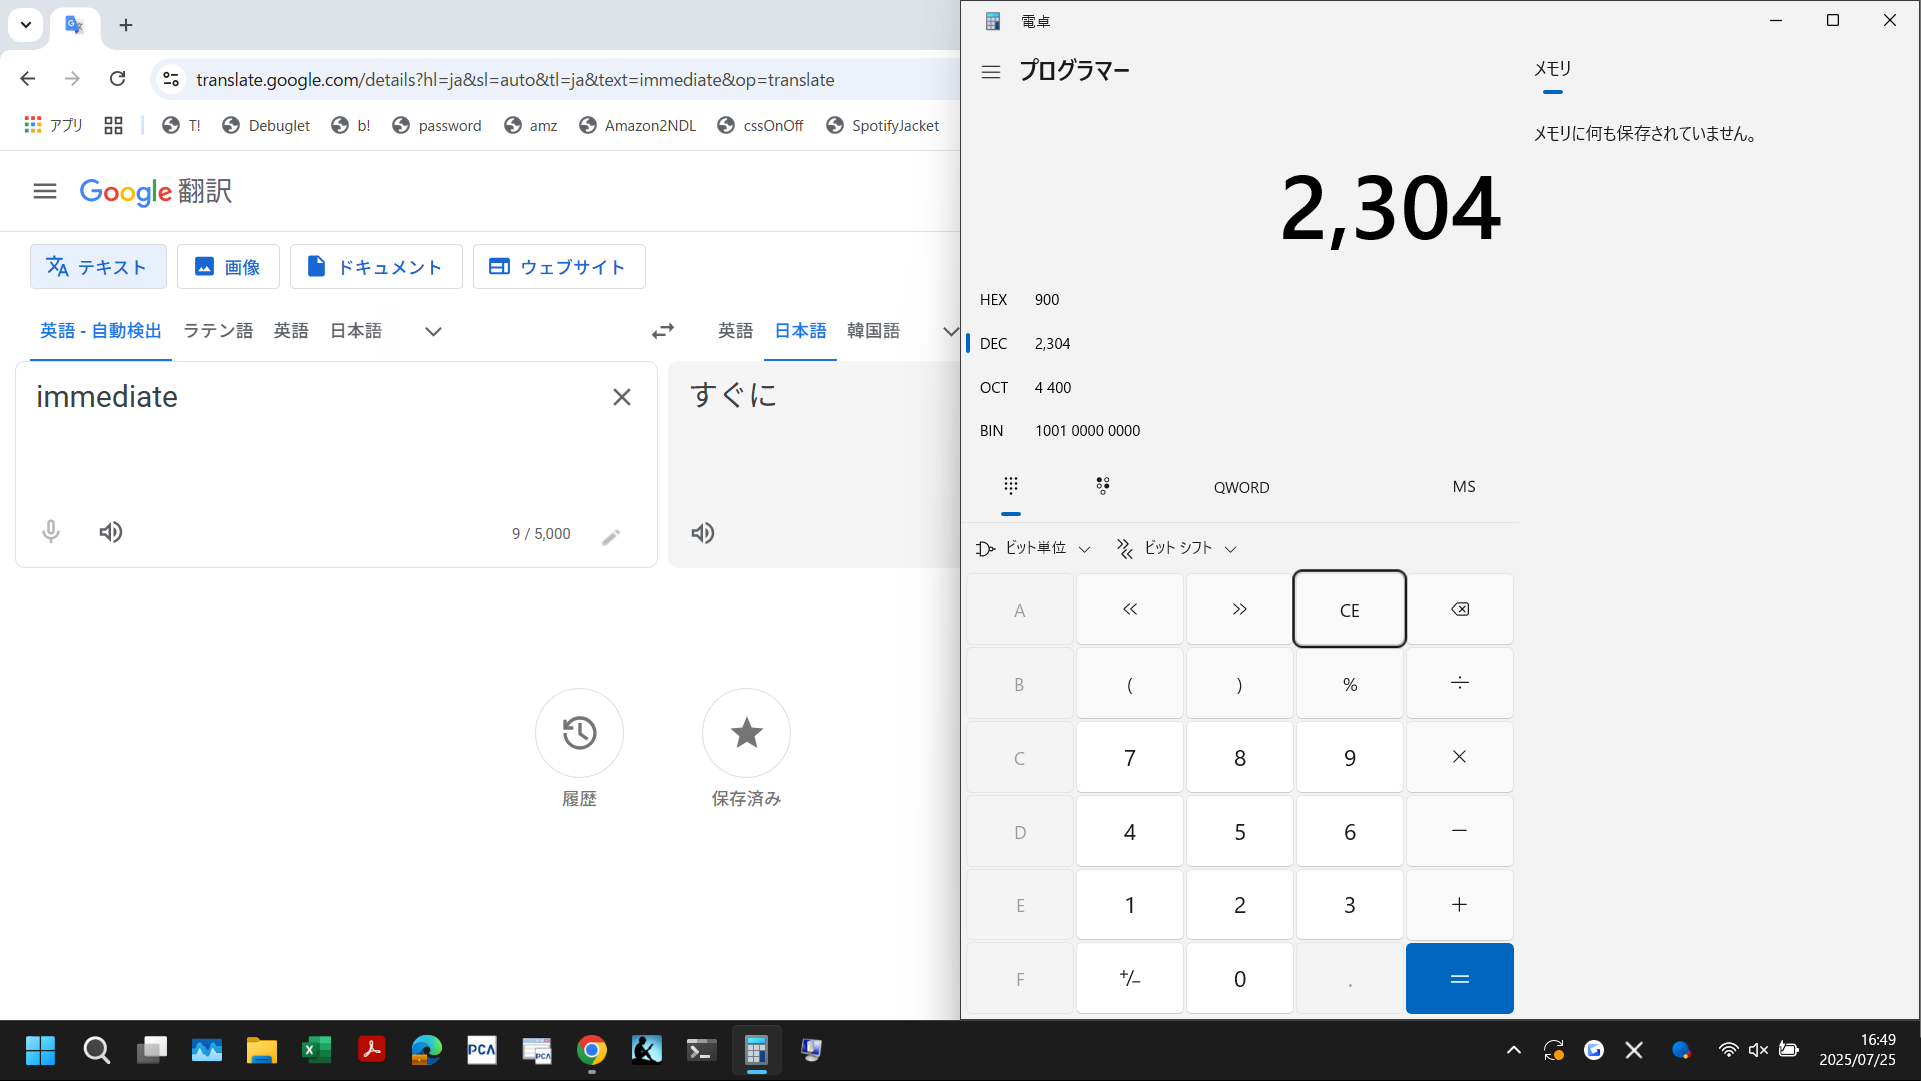This screenshot has height=1081, width=1921.
Task: Click the +/- negate key
Action: pos(1130,979)
